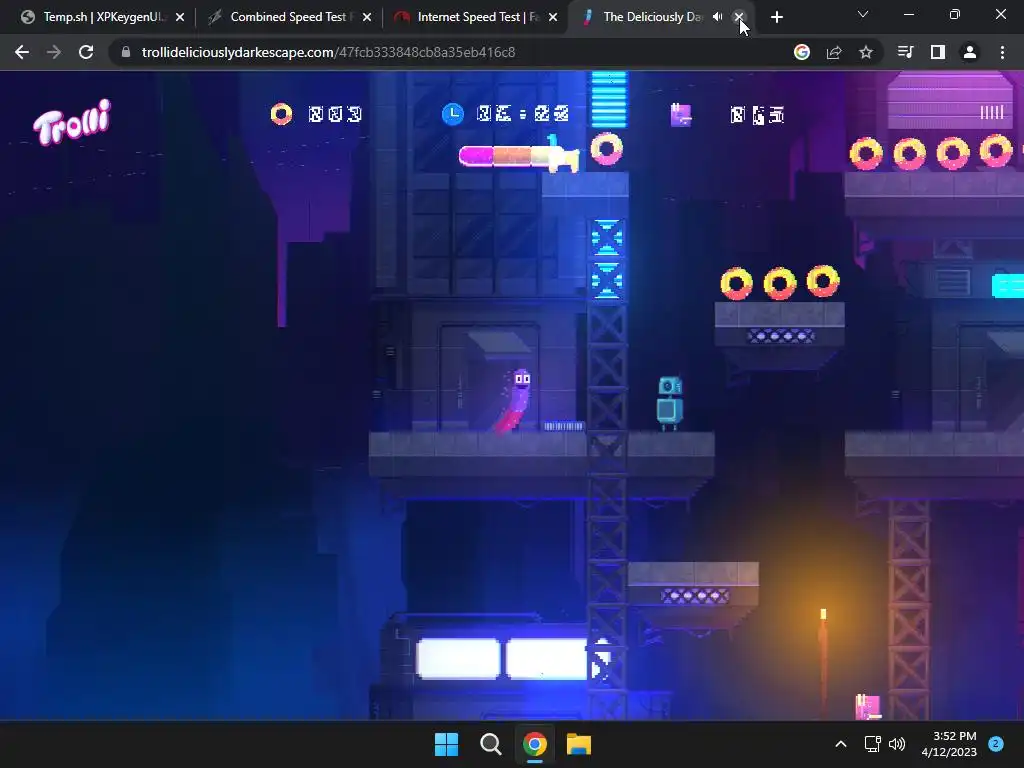Open the Chrome three-dot menu
This screenshot has width=1024, height=768.
[1002, 52]
